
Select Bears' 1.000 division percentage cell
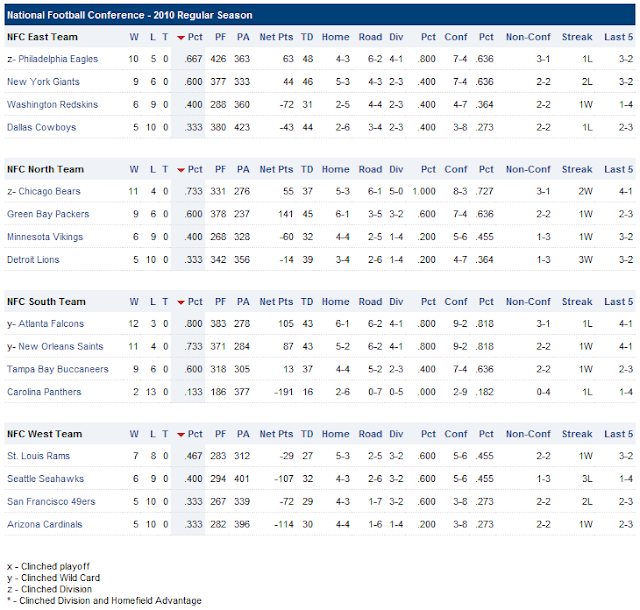(424, 191)
